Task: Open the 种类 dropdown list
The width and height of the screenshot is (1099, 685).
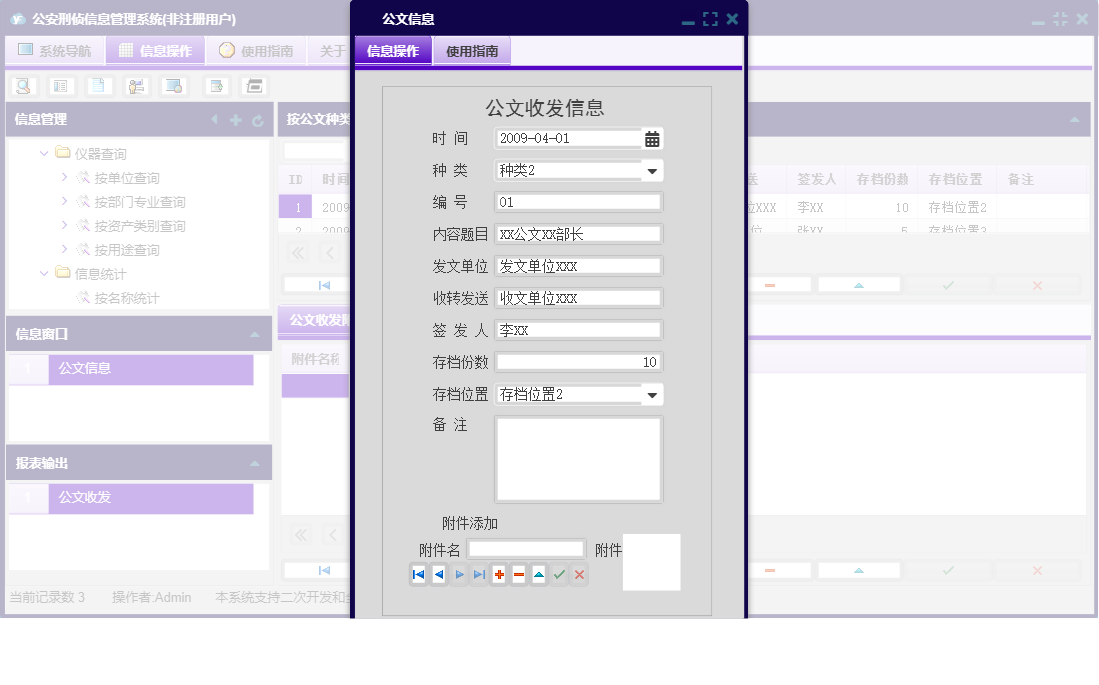Action: pos(654,170)
